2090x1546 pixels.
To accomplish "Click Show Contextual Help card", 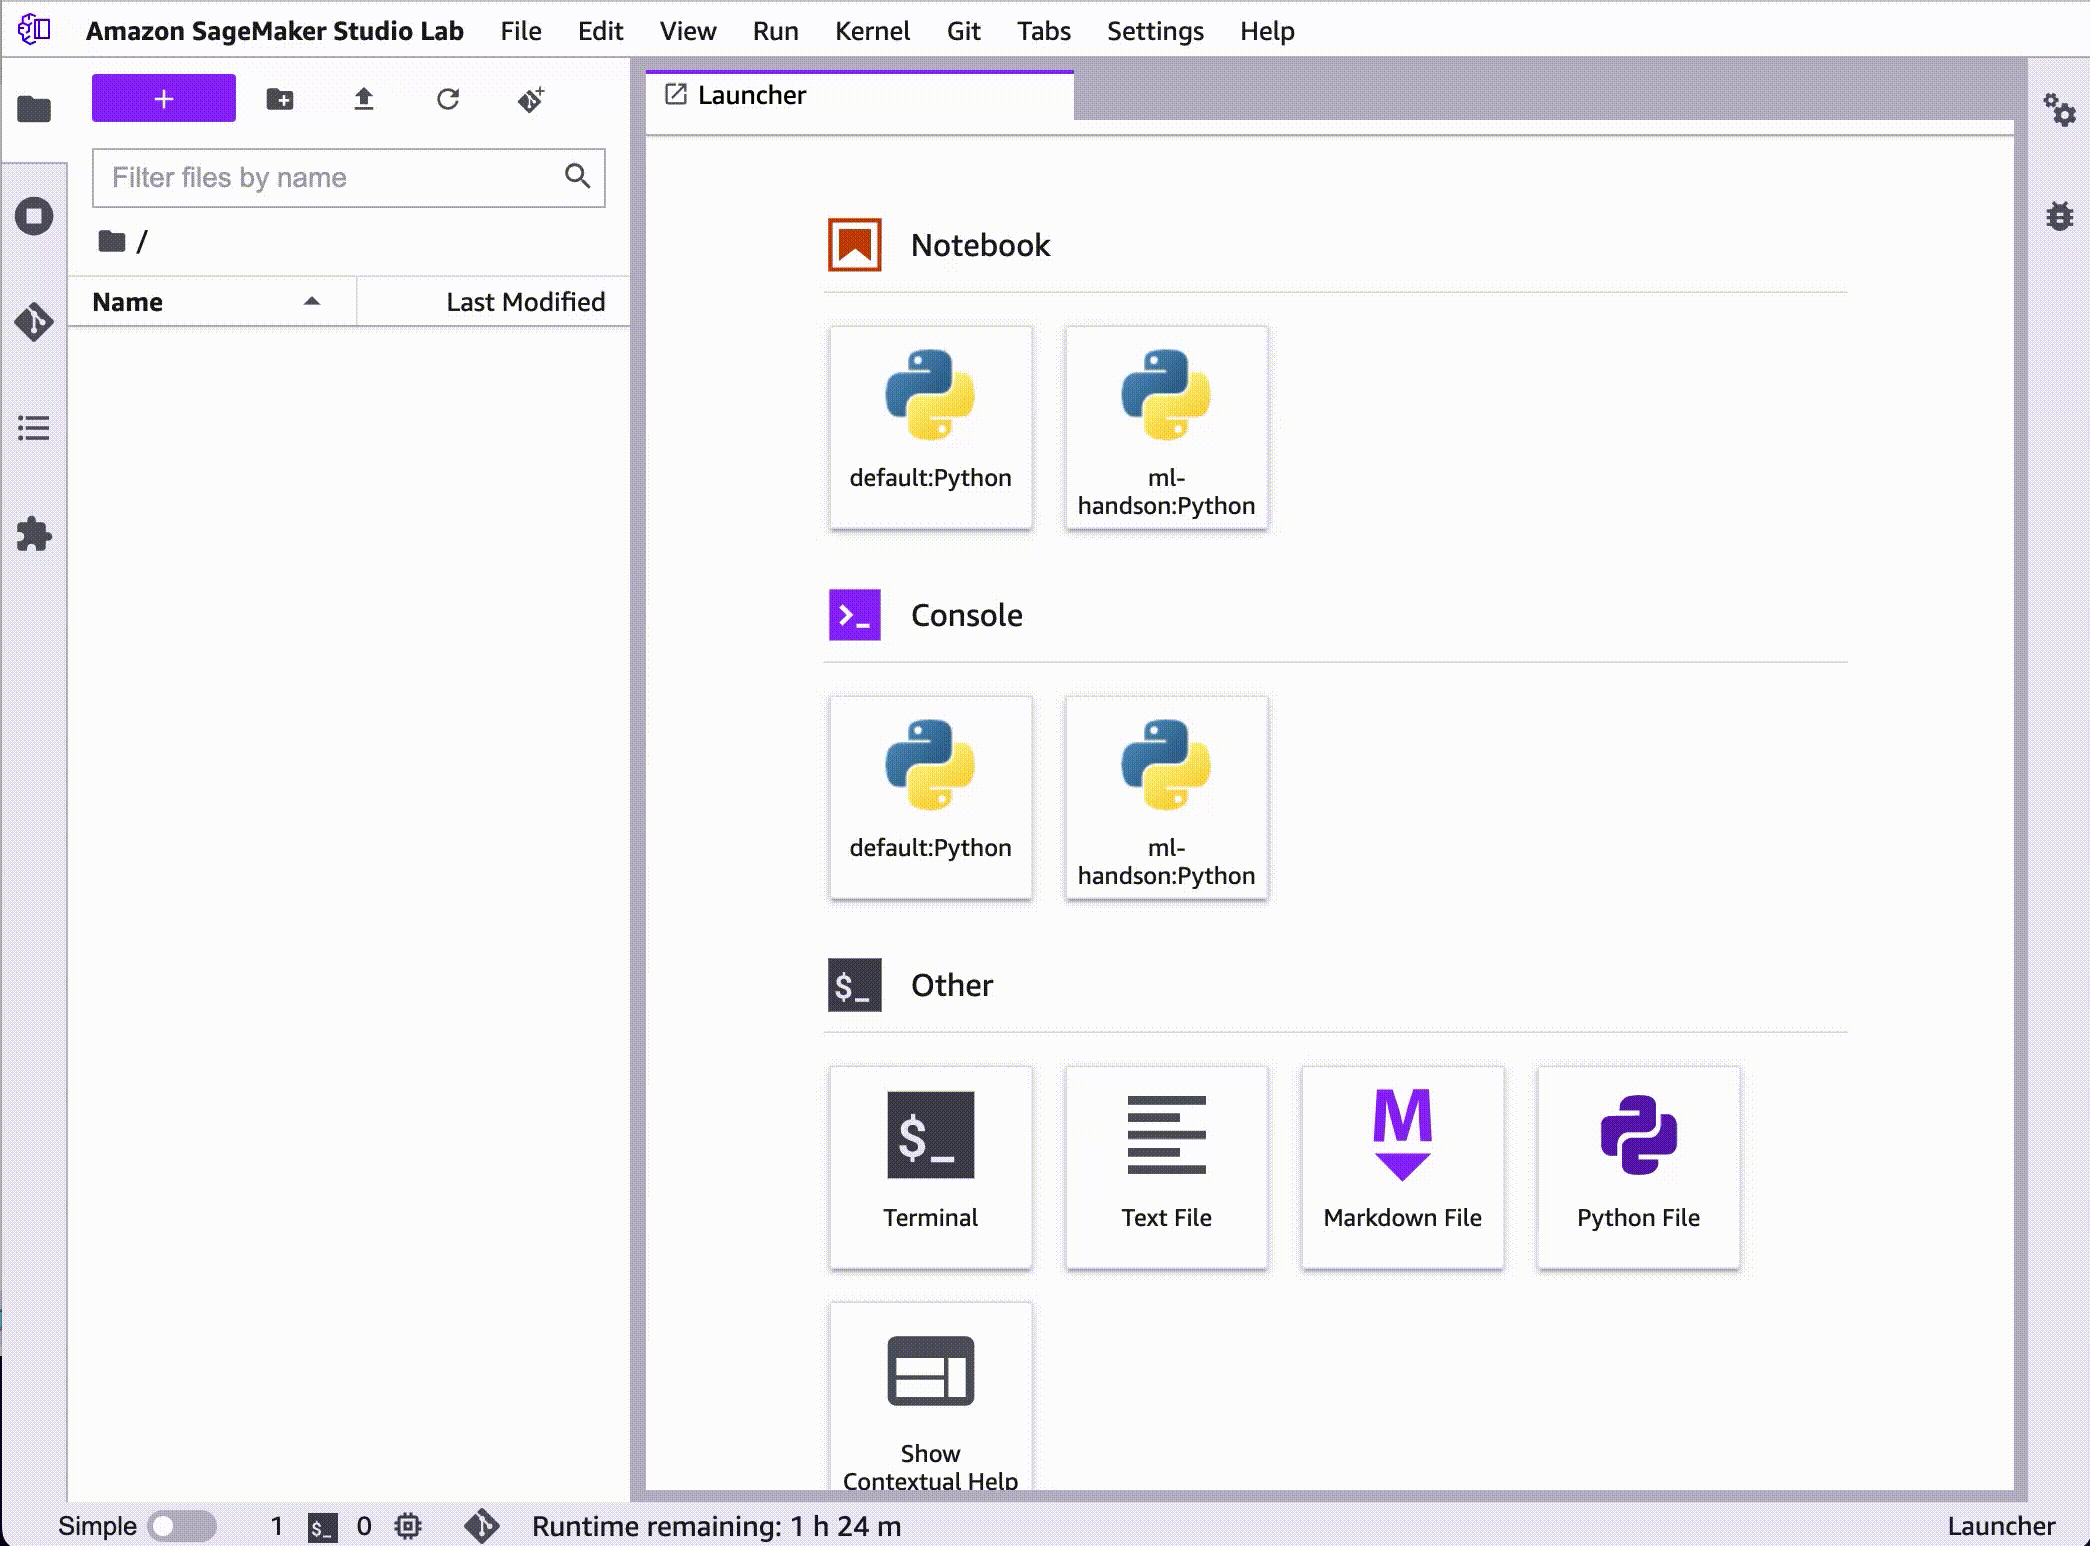I will [x=930, y=1397].
